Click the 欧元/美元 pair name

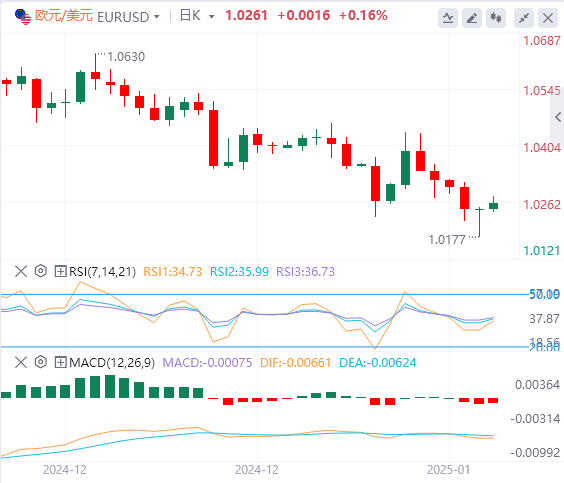(64, 16)
